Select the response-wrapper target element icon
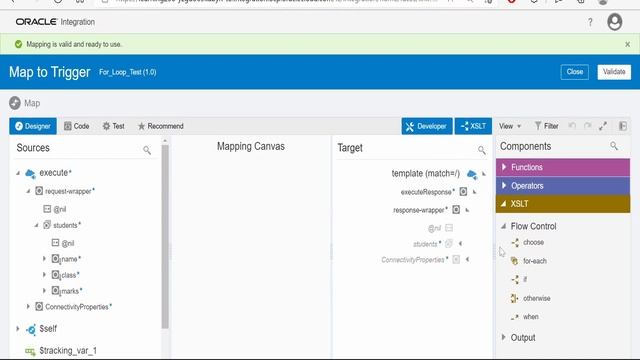 (x=456, y=209)
